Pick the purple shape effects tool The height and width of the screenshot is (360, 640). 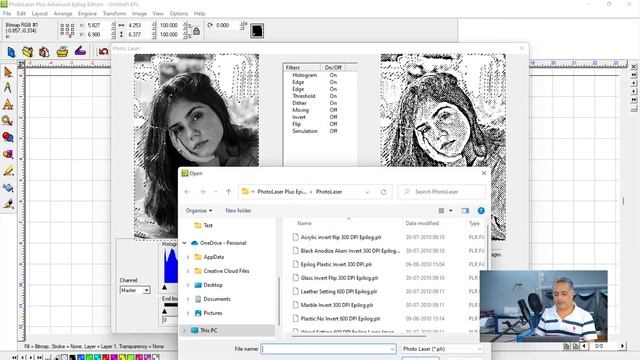(8, 154)
